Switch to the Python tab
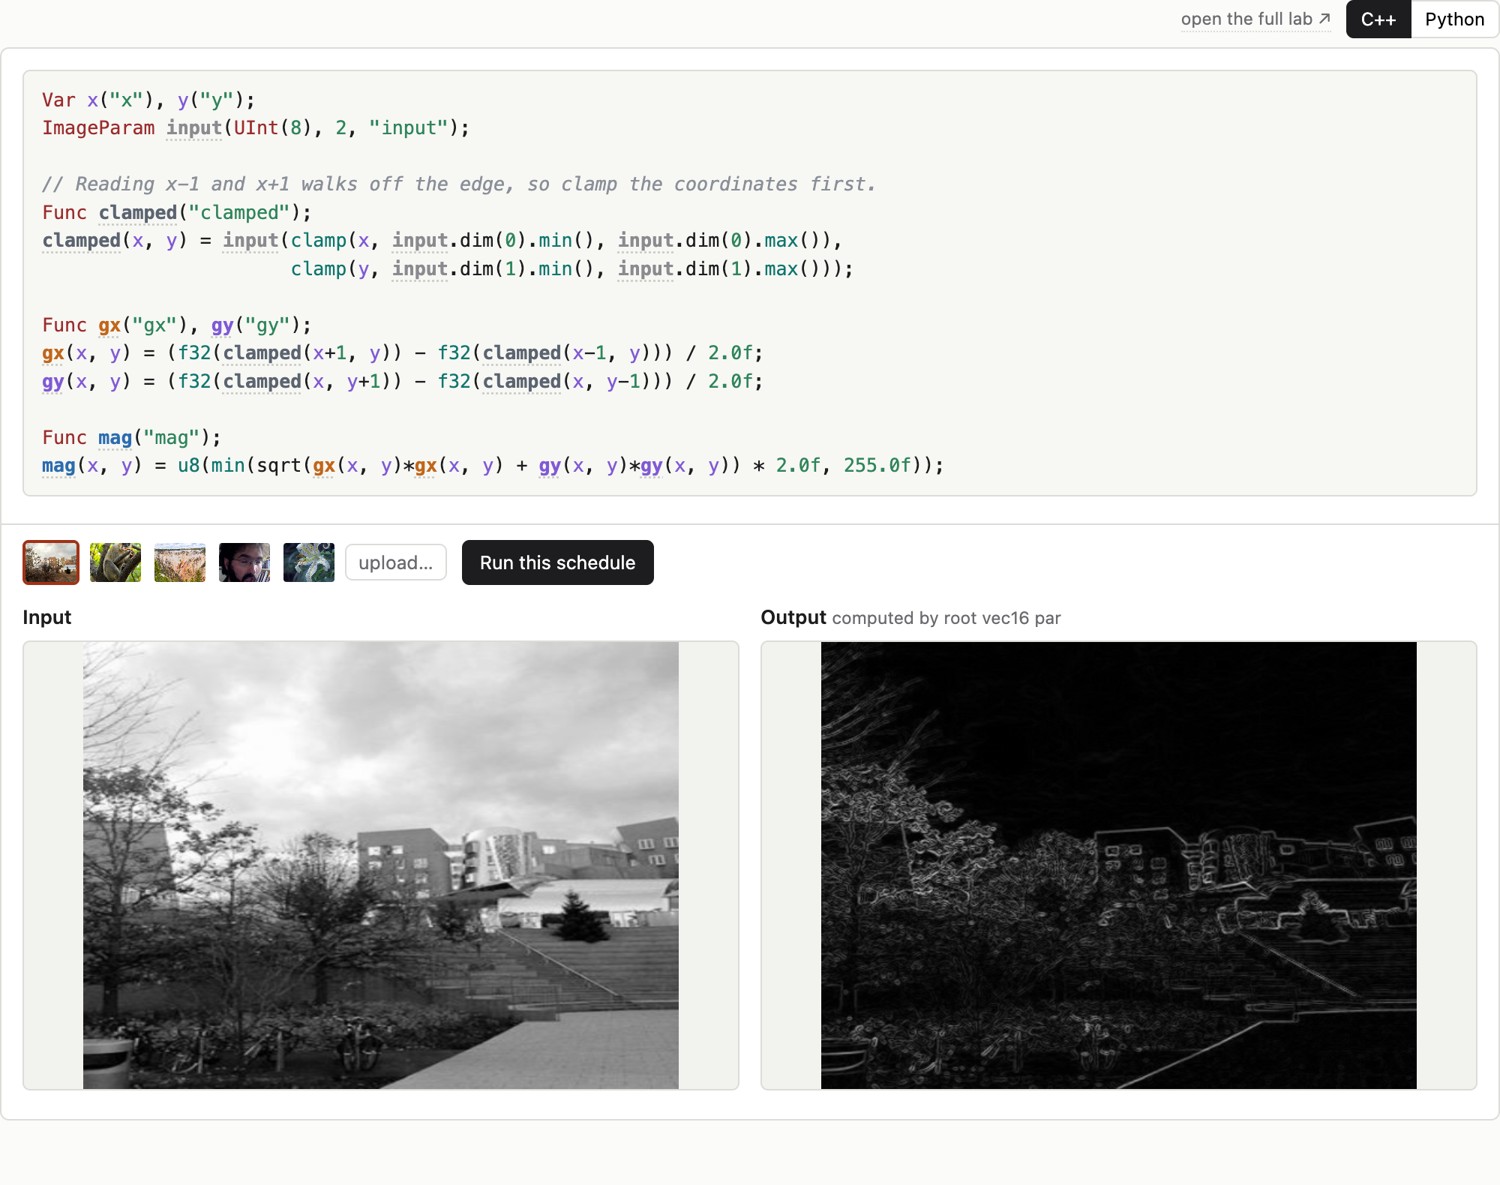 tap(1454, 19)
